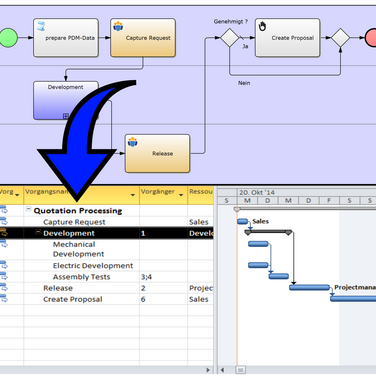Click the Gantt chart scrollbar left arrow

pyautogui.click(x=222, y=370)
